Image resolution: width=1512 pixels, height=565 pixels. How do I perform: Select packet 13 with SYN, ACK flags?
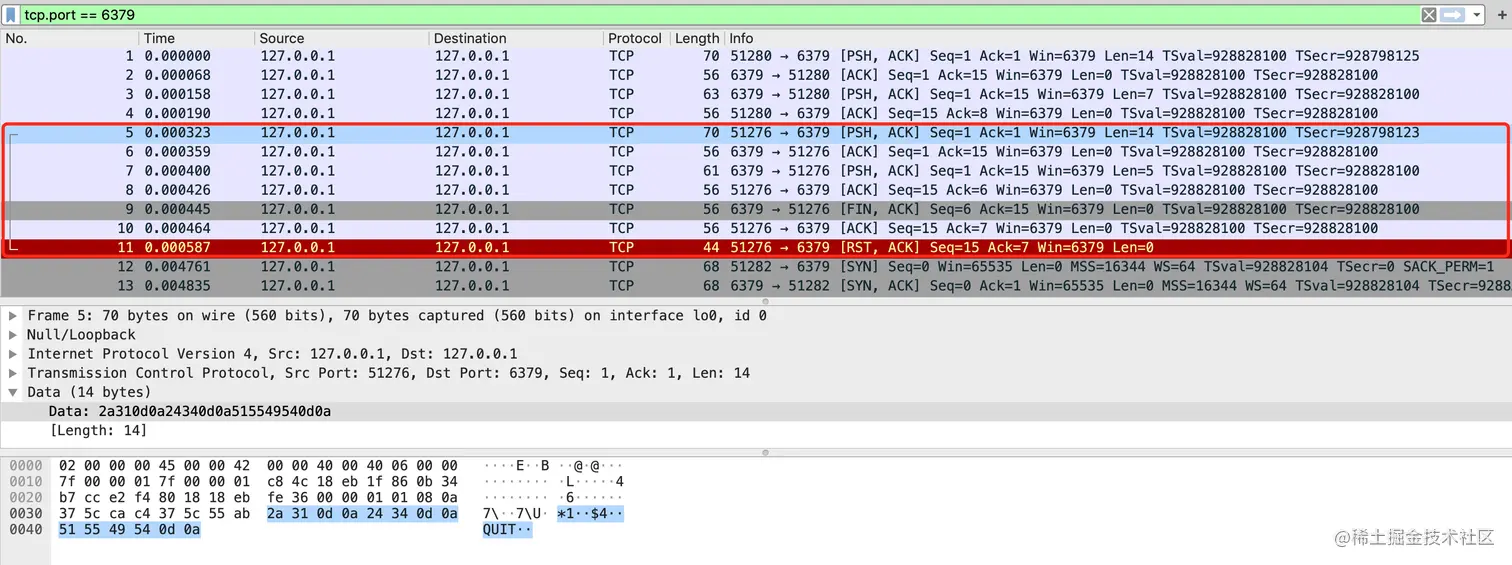pos(756,285)
